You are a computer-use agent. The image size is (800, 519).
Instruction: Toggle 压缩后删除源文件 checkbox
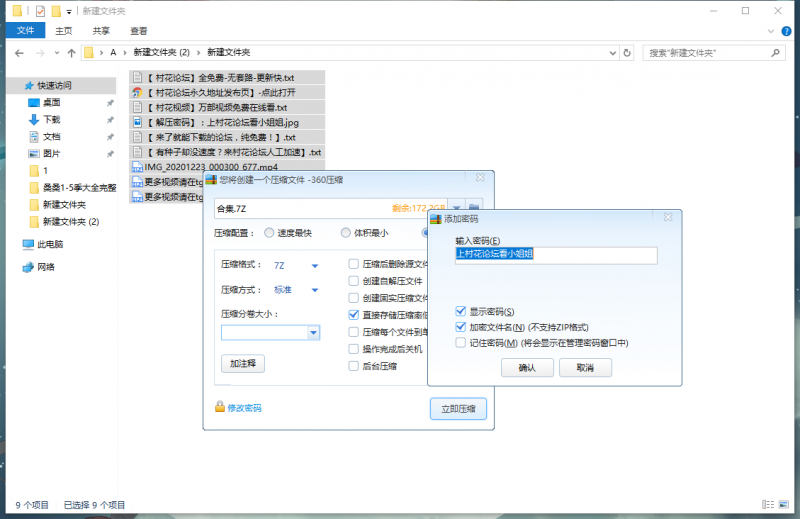click(x=353, y=264)
